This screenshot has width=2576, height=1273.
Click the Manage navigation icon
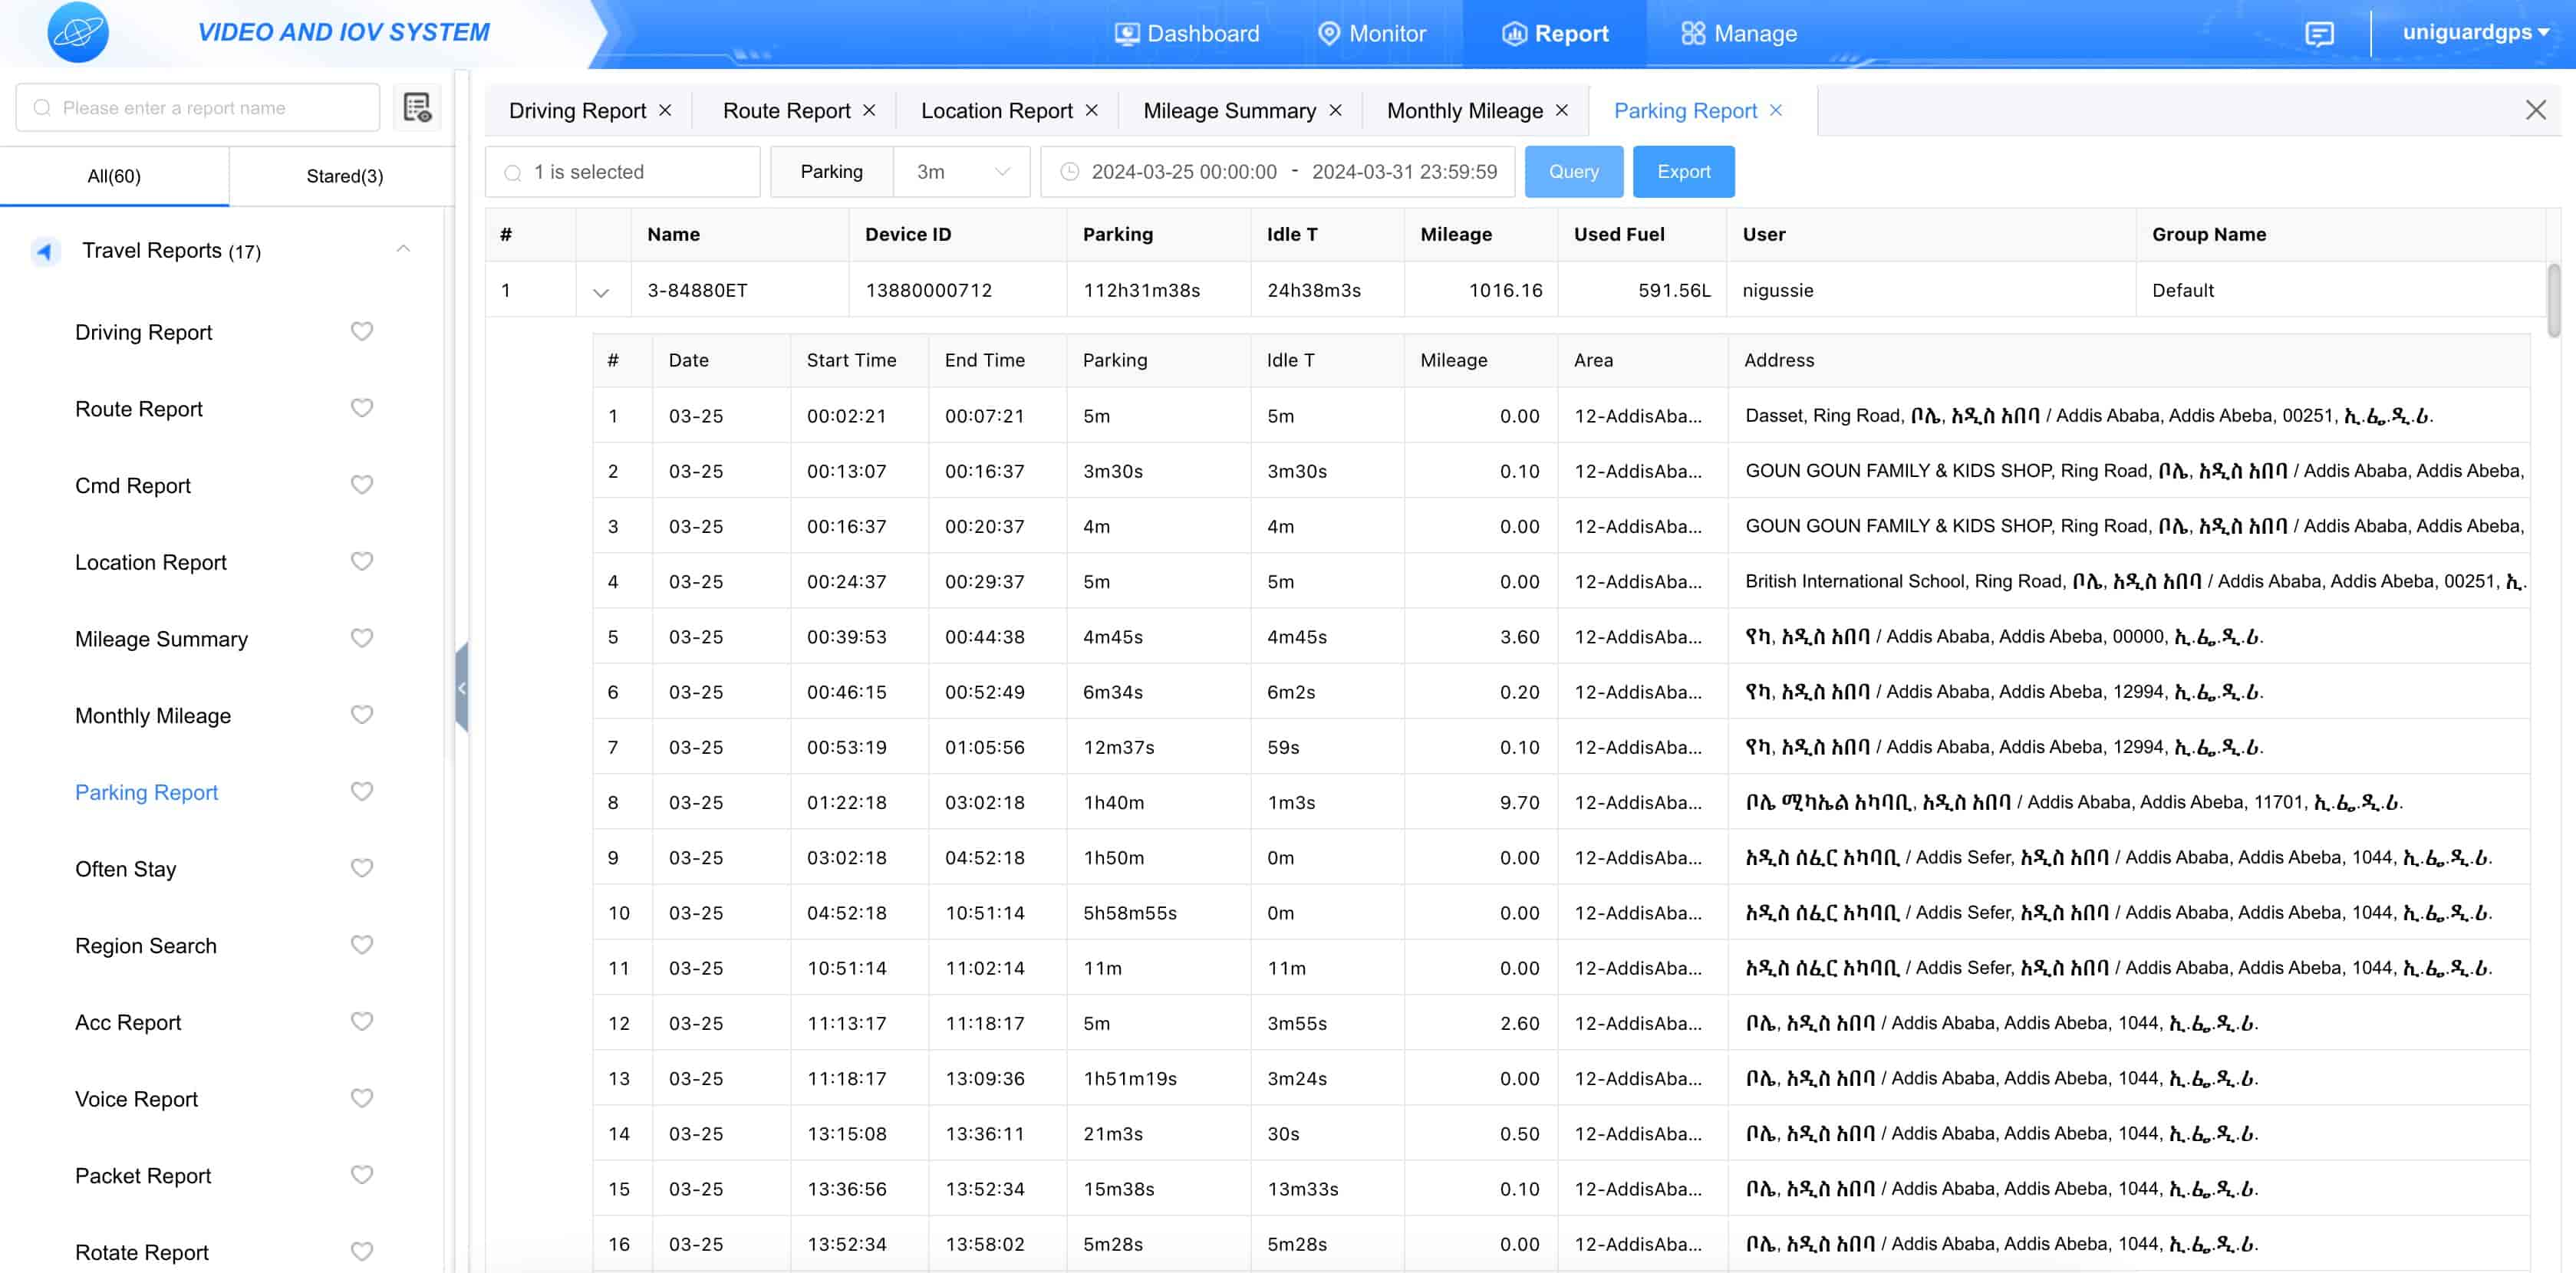point(1691,33)
